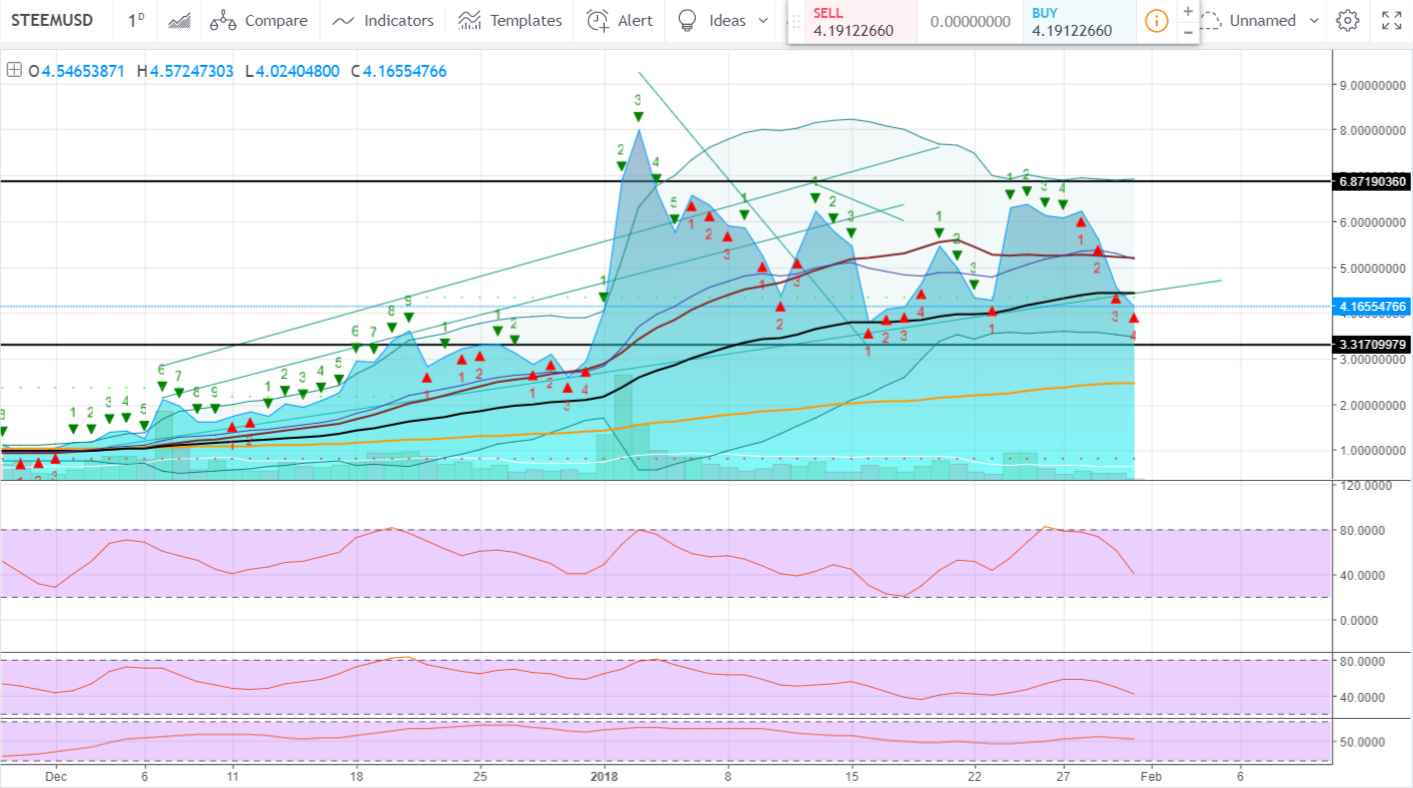This screenshot has width=1413, height=788.
Task: Click the orange order info icon
Action: (x=1156, y=21)
